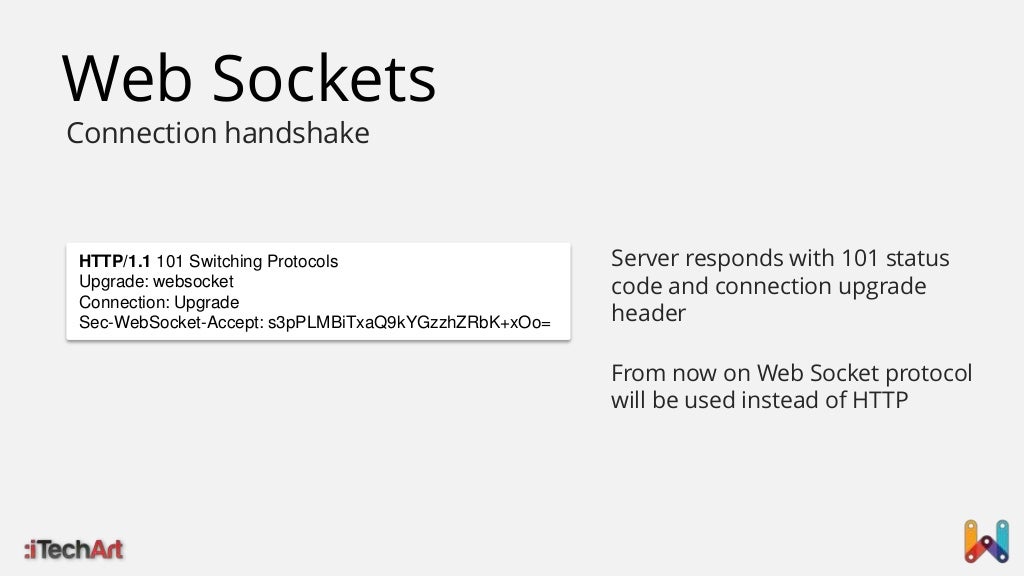Click the Server responds with 101 status text
1024x576 pixels.
tap(780, 258)
